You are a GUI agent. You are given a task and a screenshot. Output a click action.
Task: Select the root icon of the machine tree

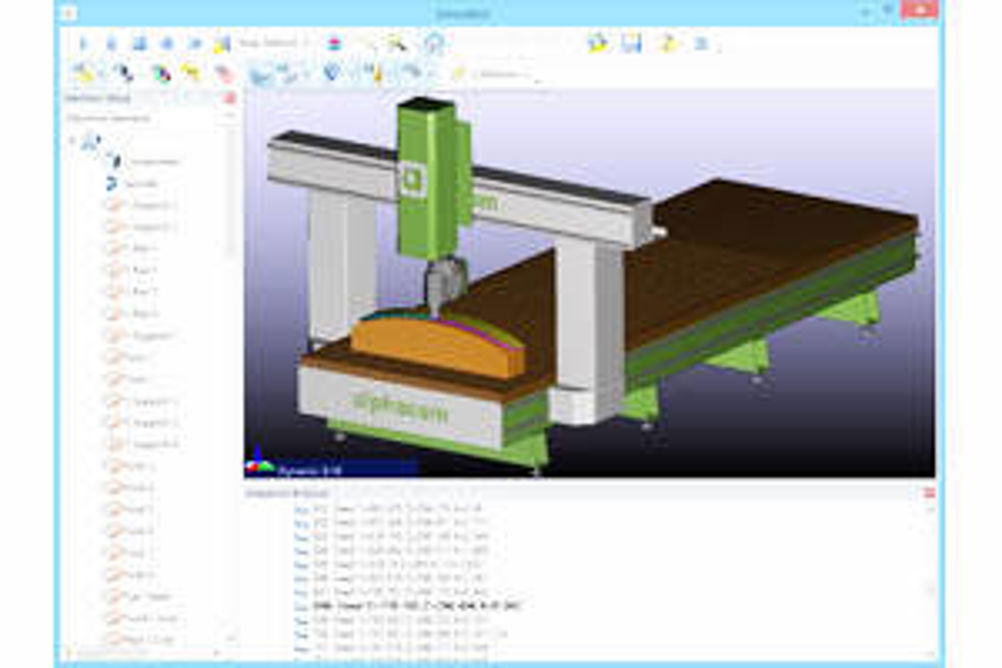[91, 141]
